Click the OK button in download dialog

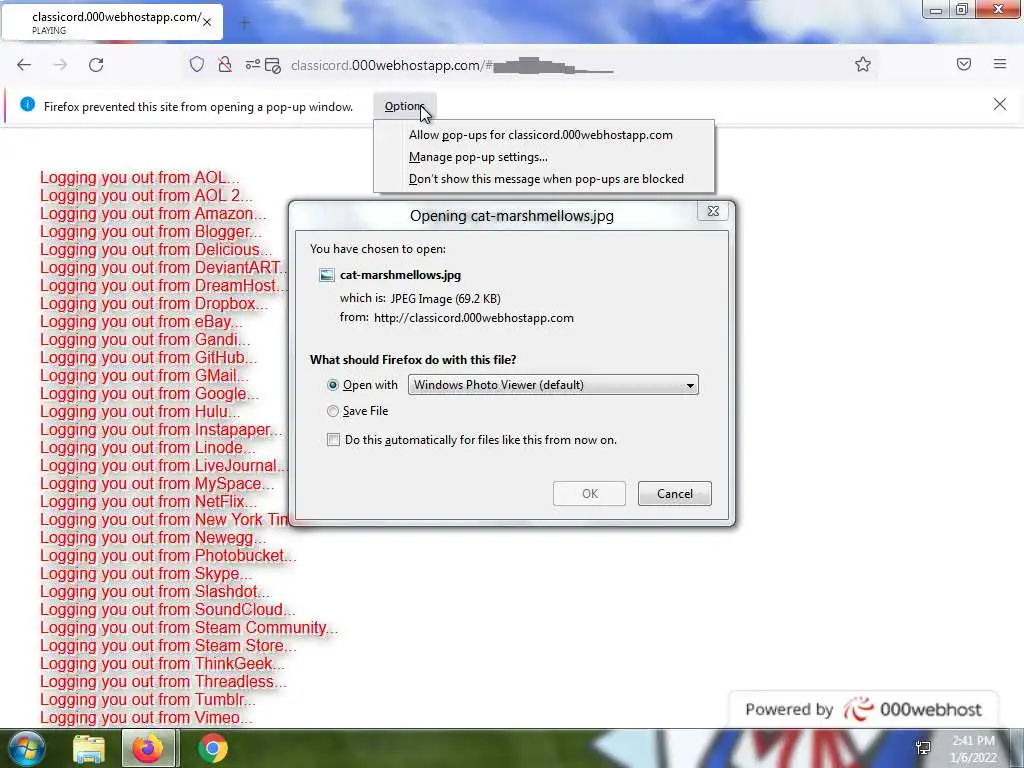coord(590,494)
